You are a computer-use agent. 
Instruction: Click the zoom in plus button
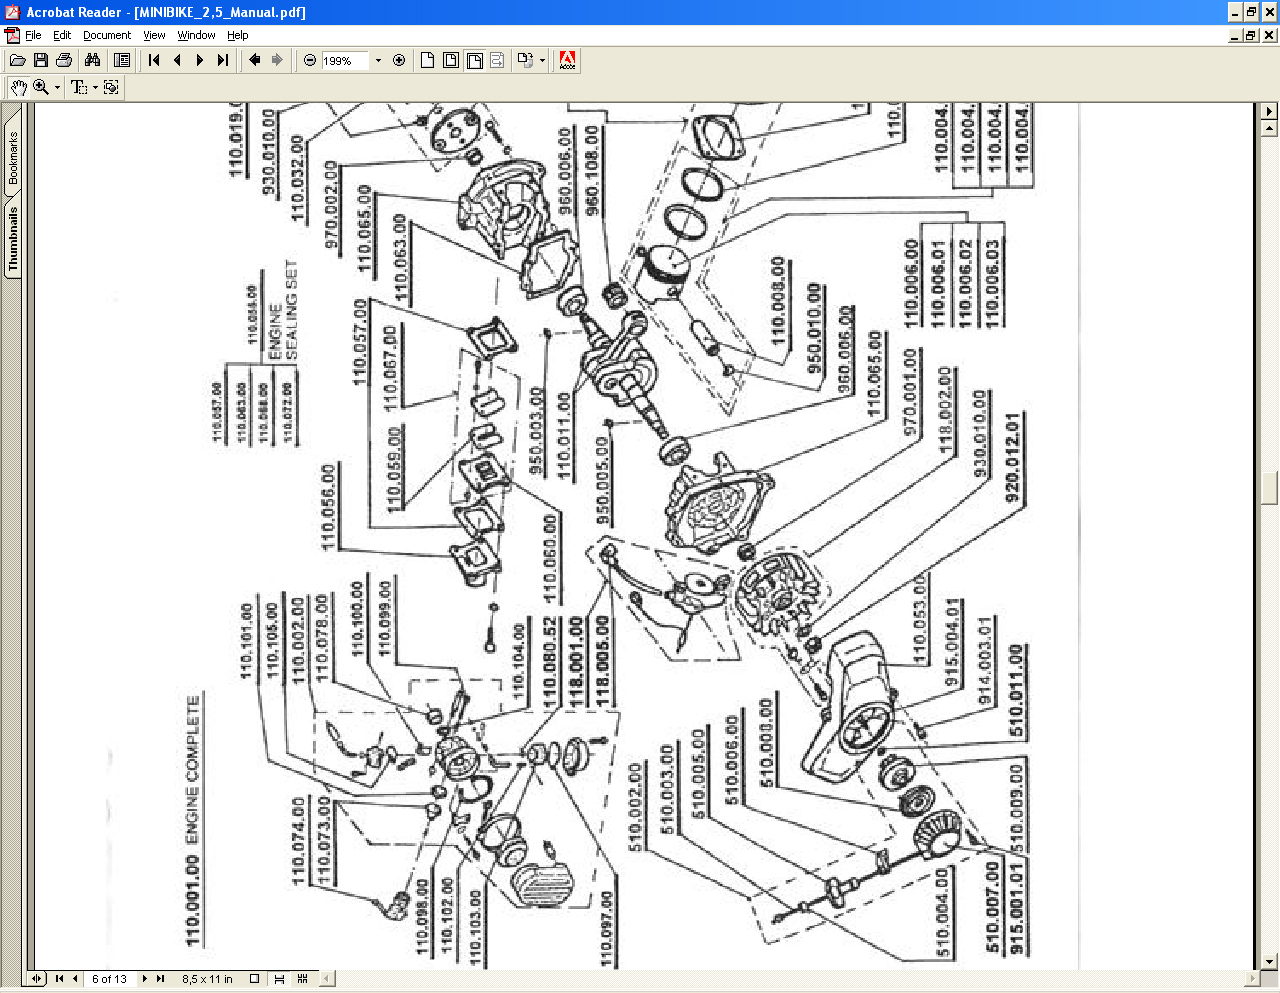399,60
